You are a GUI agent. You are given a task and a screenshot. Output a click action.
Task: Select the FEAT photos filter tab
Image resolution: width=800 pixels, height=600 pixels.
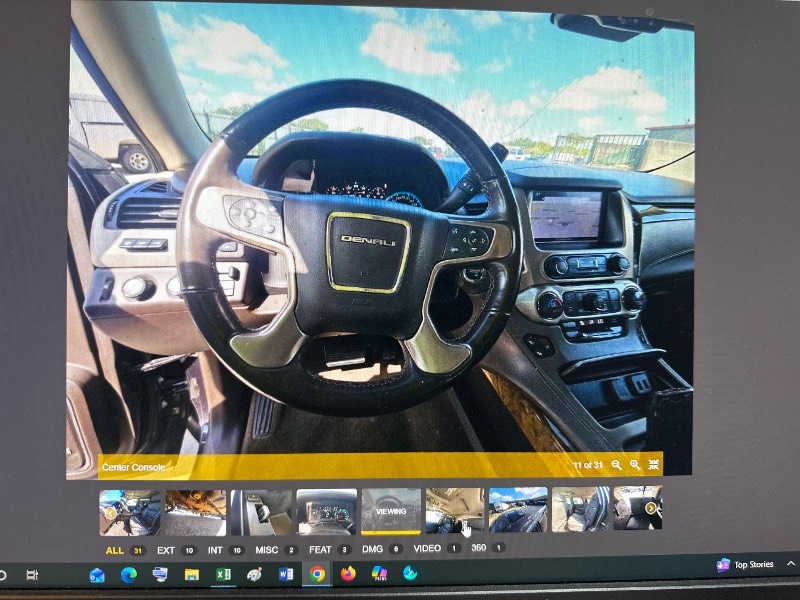(x=329, y=549)
